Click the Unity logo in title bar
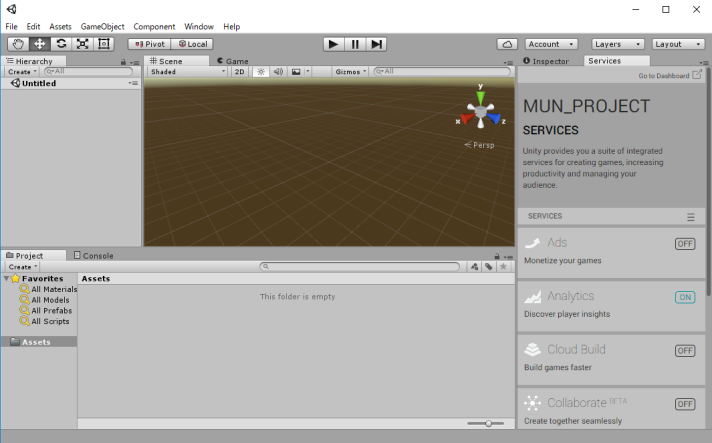The width and height of the screenshot is (712, 443). point(12,9)
